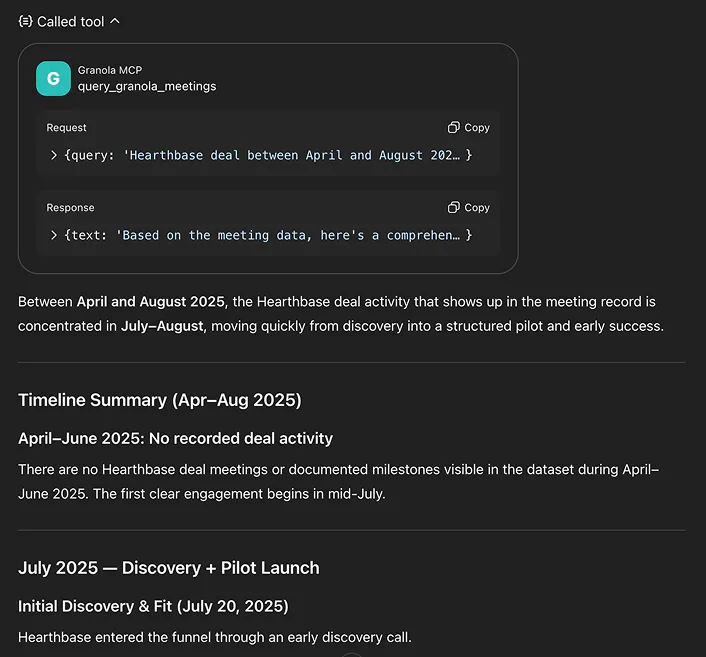Click the Called tool braces icon

25,21
